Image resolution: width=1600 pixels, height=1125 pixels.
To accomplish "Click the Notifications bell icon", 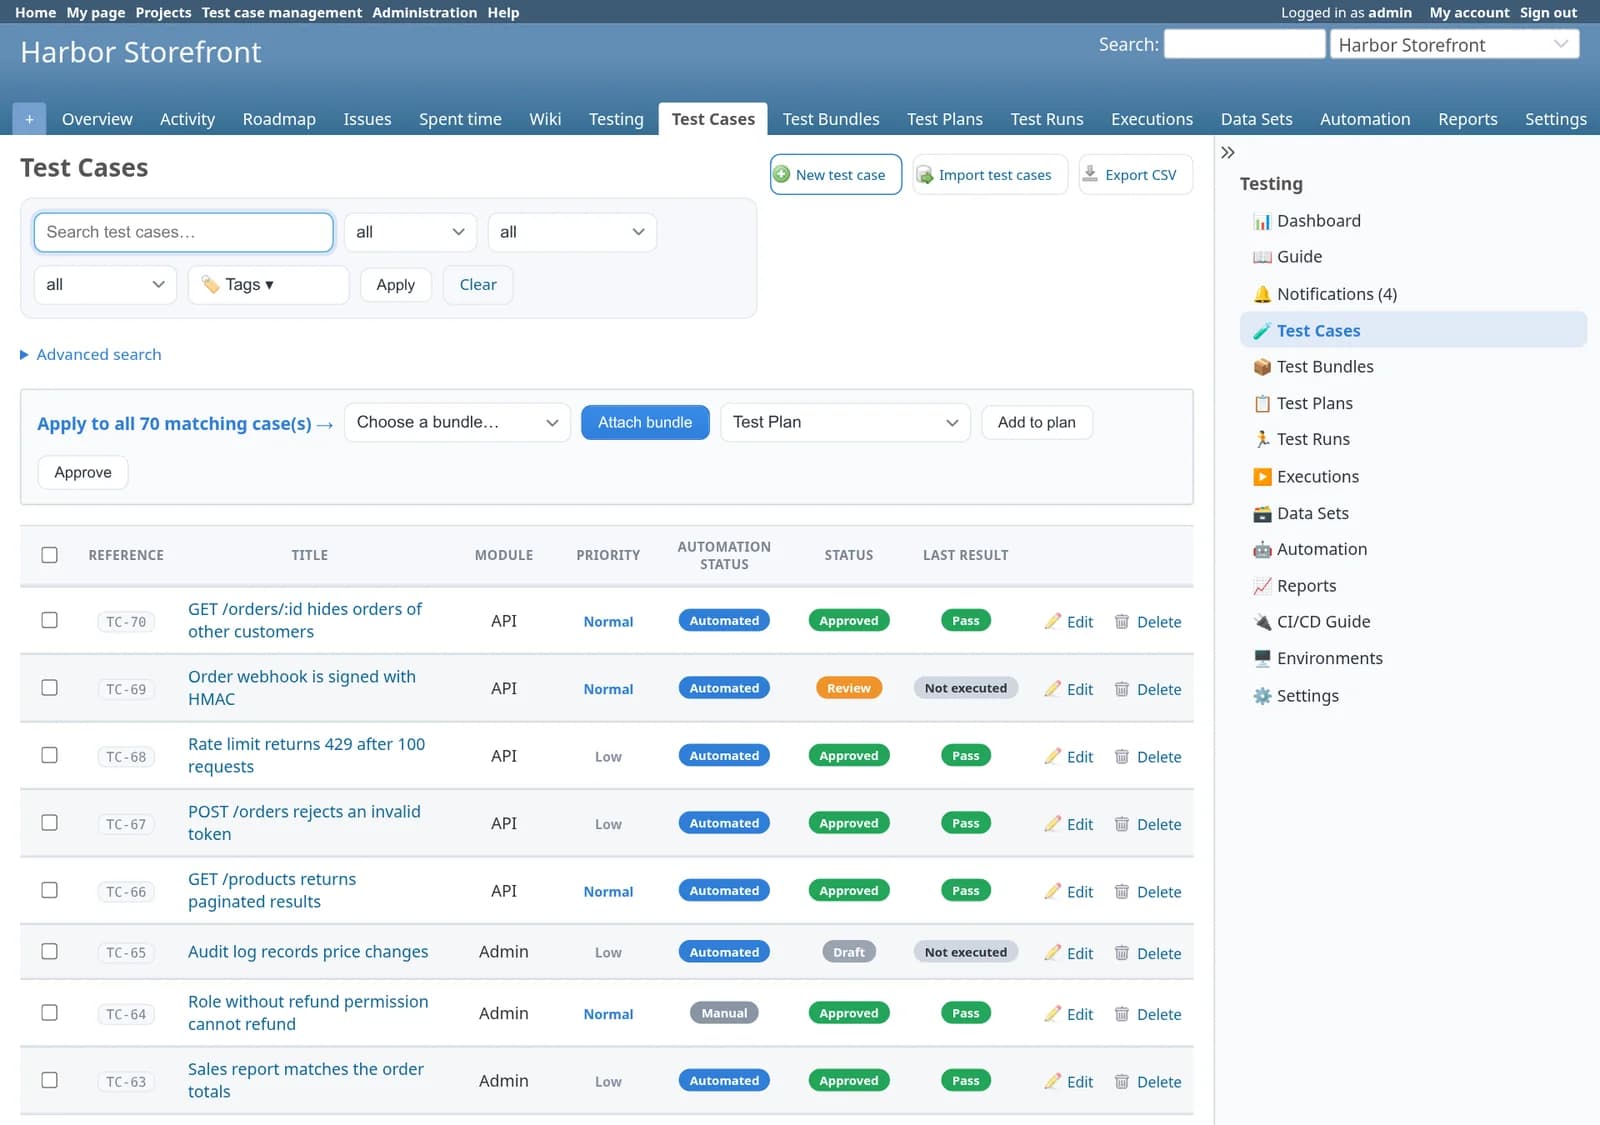I will point(1262,294).
